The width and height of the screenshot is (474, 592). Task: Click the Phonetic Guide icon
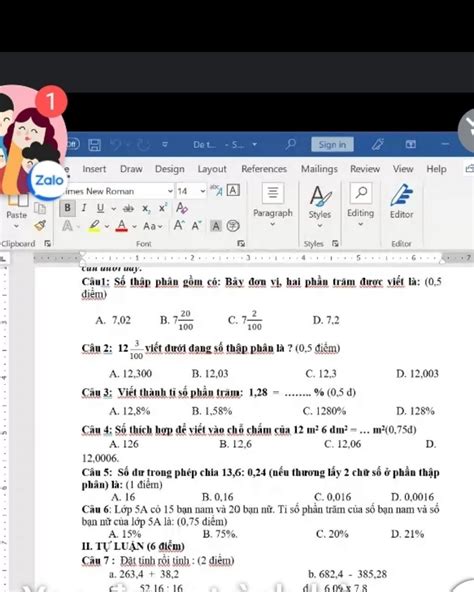pos(216,190)
